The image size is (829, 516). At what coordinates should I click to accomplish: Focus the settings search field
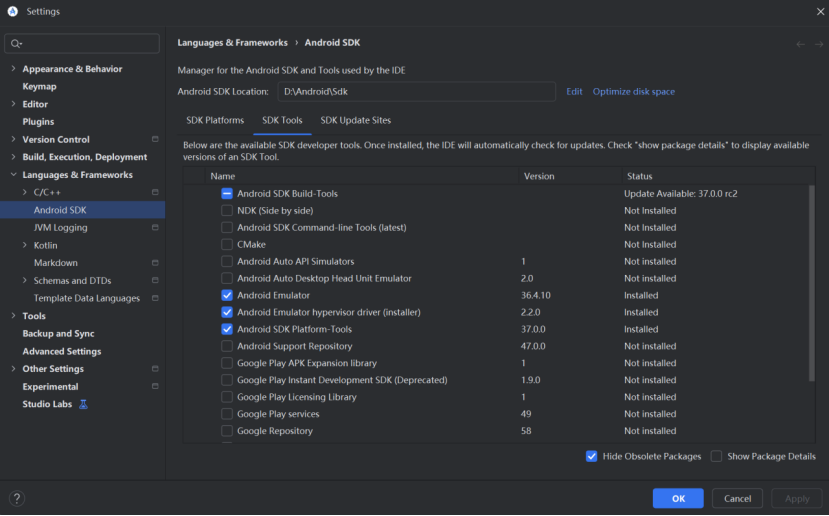(82, 43)
